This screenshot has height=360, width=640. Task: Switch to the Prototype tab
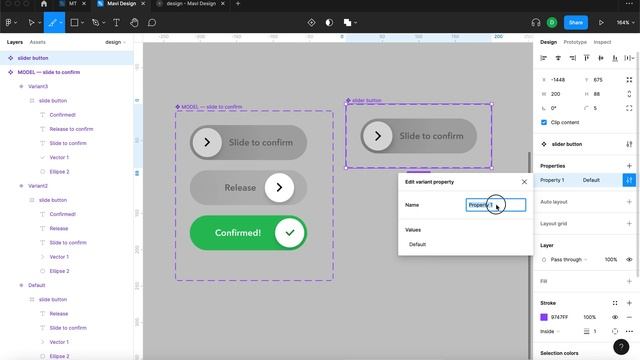[575, 42]
